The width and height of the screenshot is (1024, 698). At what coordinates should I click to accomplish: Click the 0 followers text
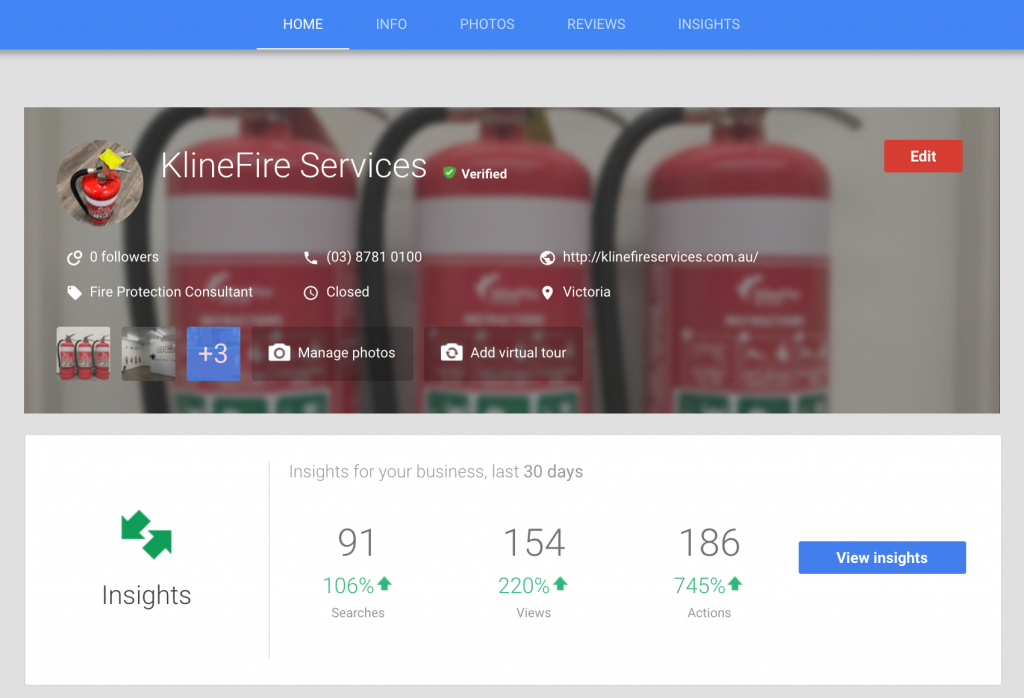point(124,257)
